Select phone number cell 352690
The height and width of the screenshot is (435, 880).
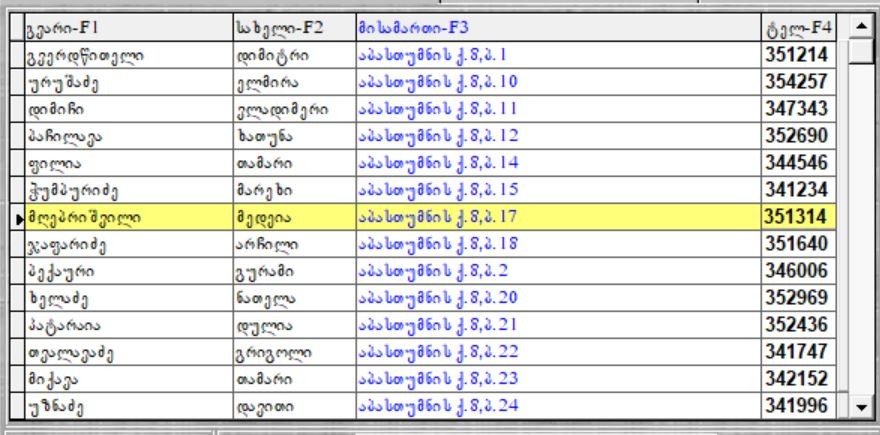799,136
